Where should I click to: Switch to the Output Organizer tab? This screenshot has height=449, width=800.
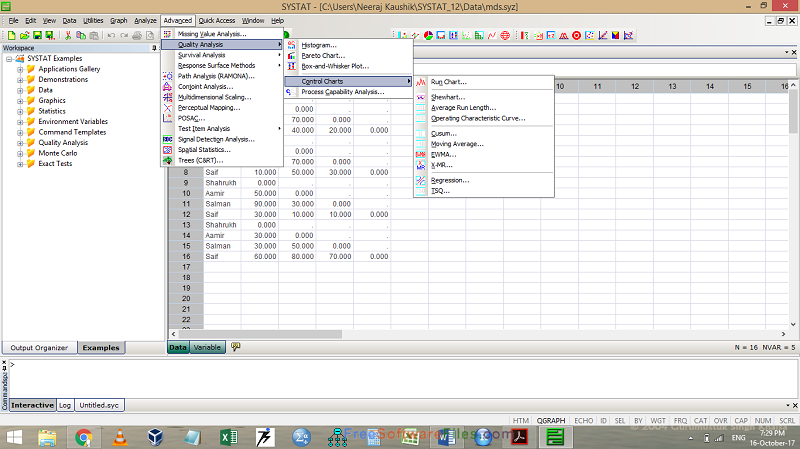pos(39,347)
